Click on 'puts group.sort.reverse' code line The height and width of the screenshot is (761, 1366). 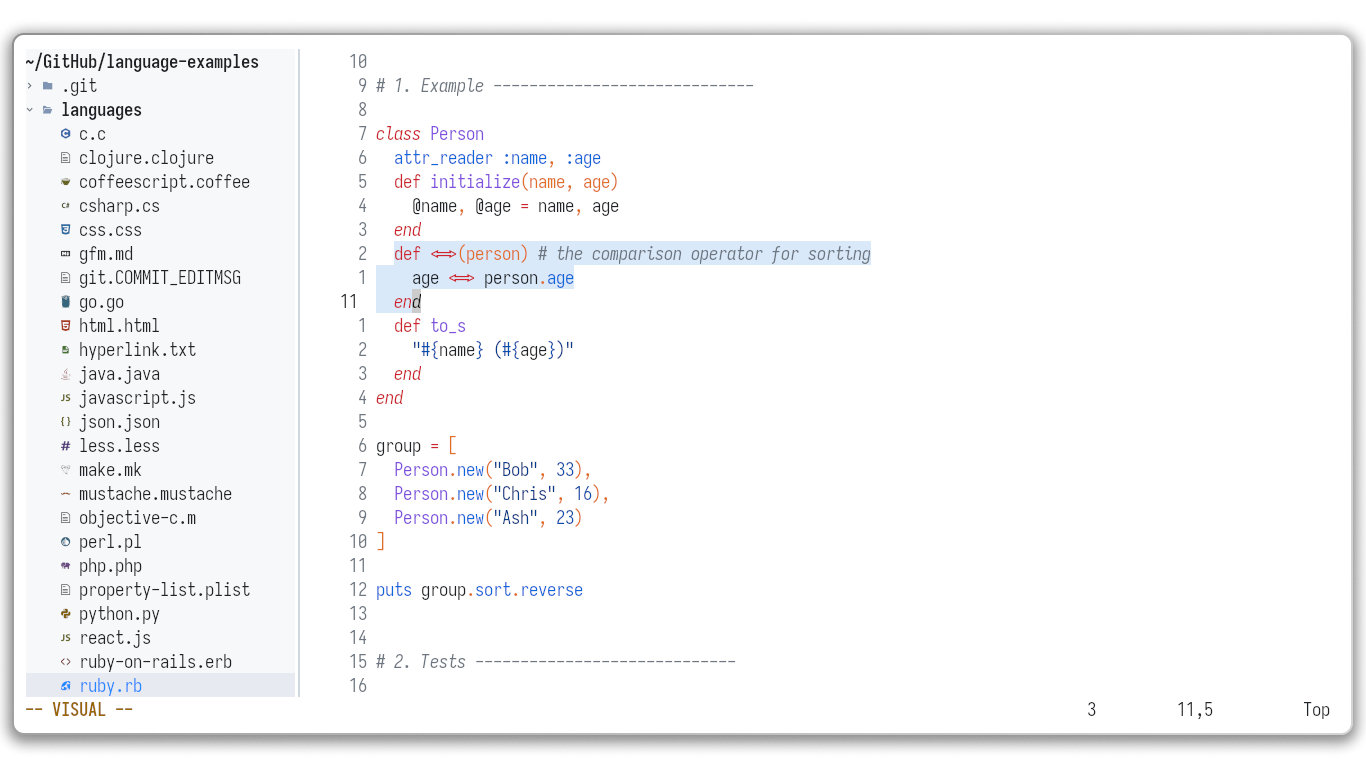coord(479,590)
